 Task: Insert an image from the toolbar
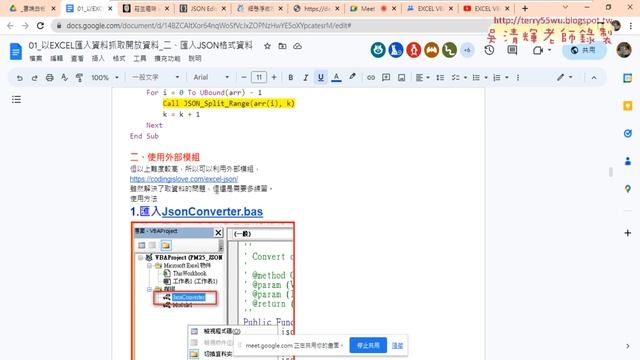pyautogui.click(x=402, y=77)
